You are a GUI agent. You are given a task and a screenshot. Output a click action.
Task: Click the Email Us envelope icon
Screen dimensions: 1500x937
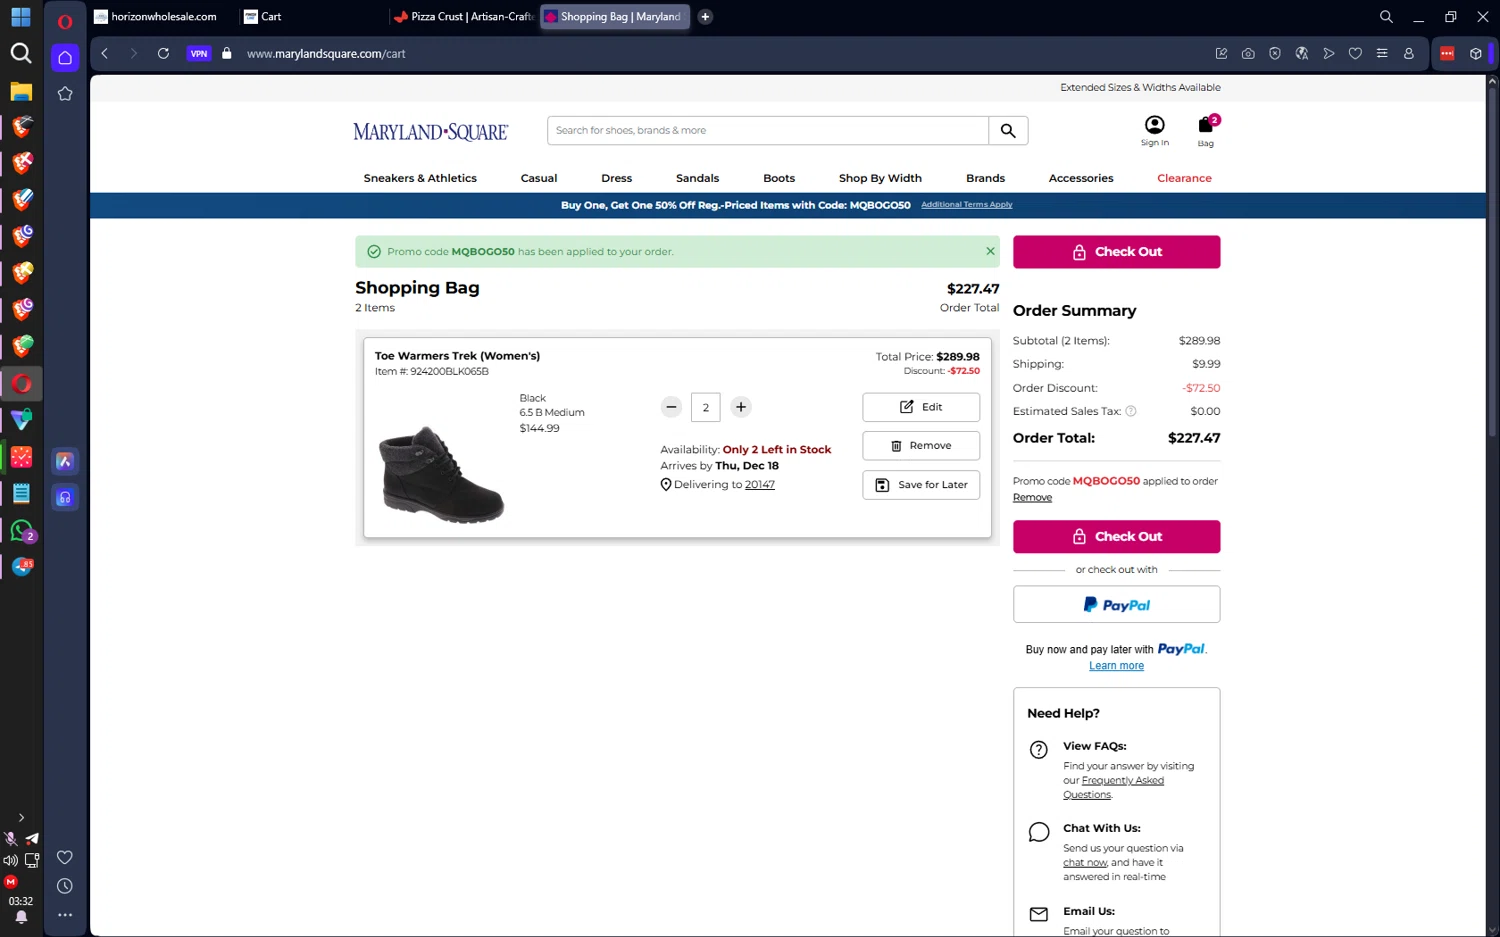[x=1039, y=914]
